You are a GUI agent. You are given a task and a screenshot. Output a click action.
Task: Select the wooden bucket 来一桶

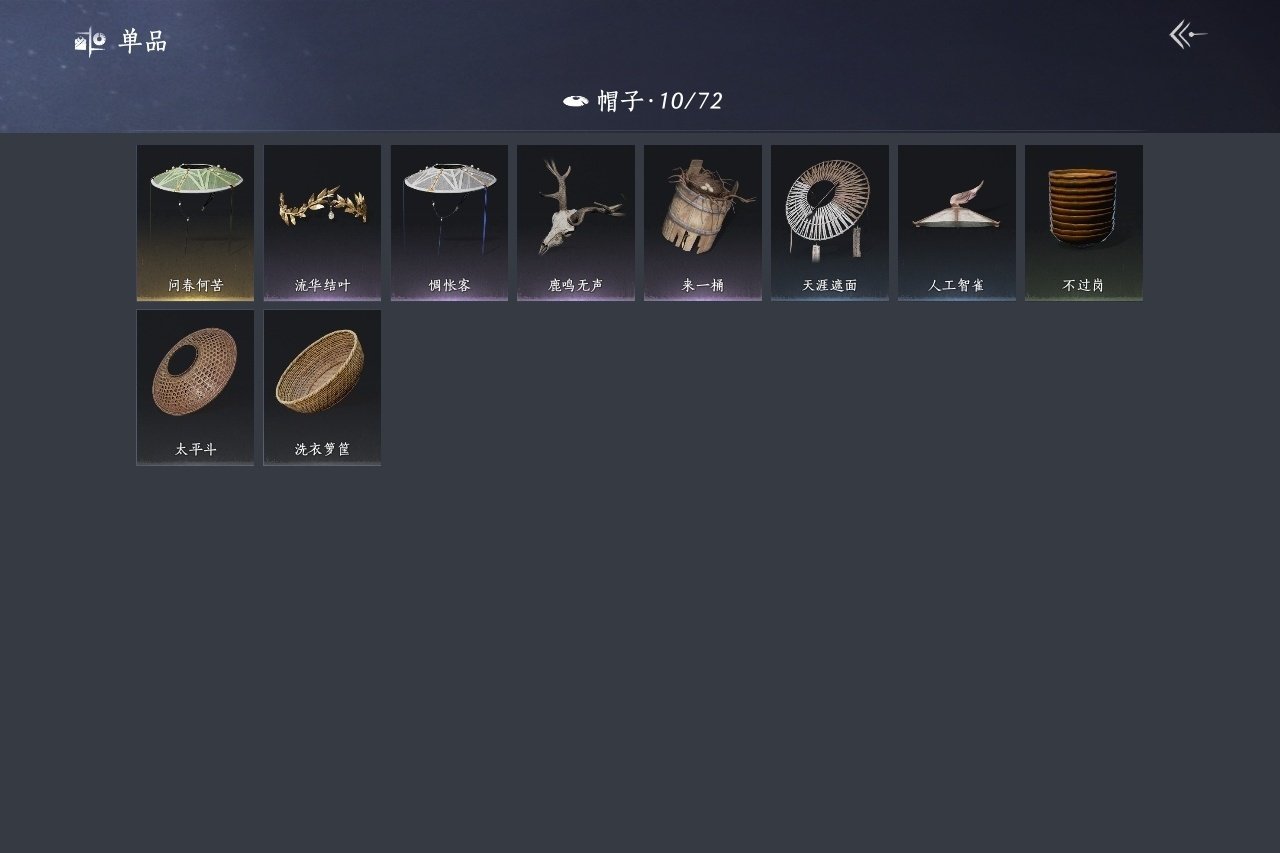pos(703,222)
